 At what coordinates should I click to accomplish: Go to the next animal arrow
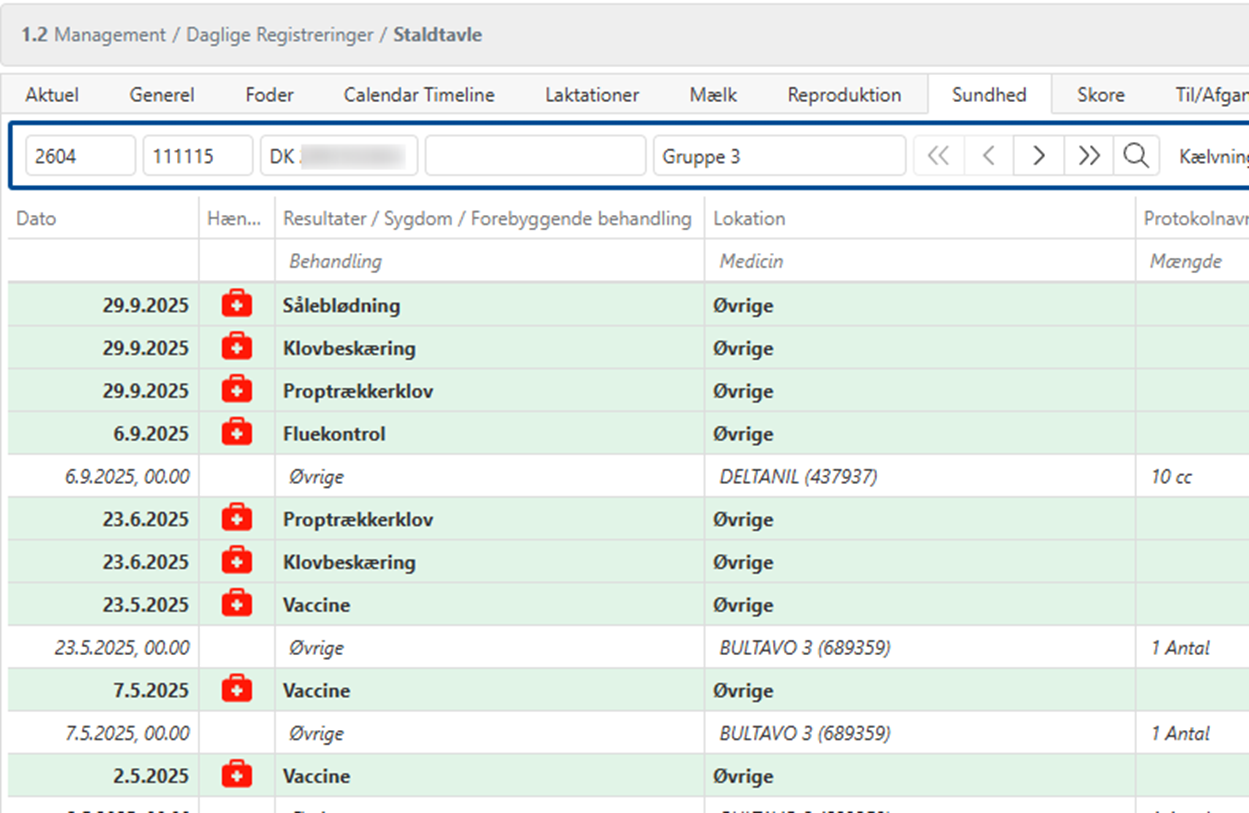[1039, 156]
